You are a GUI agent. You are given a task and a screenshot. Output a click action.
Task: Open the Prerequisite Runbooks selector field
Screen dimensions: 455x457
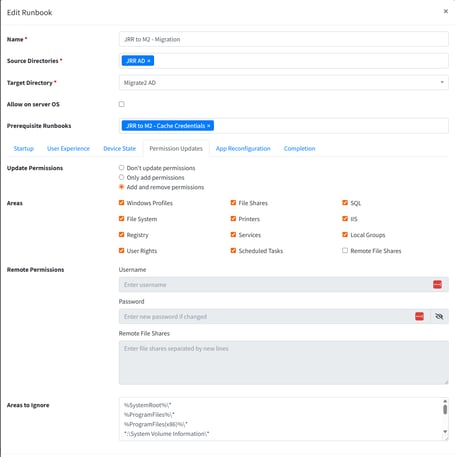point(284,126)
